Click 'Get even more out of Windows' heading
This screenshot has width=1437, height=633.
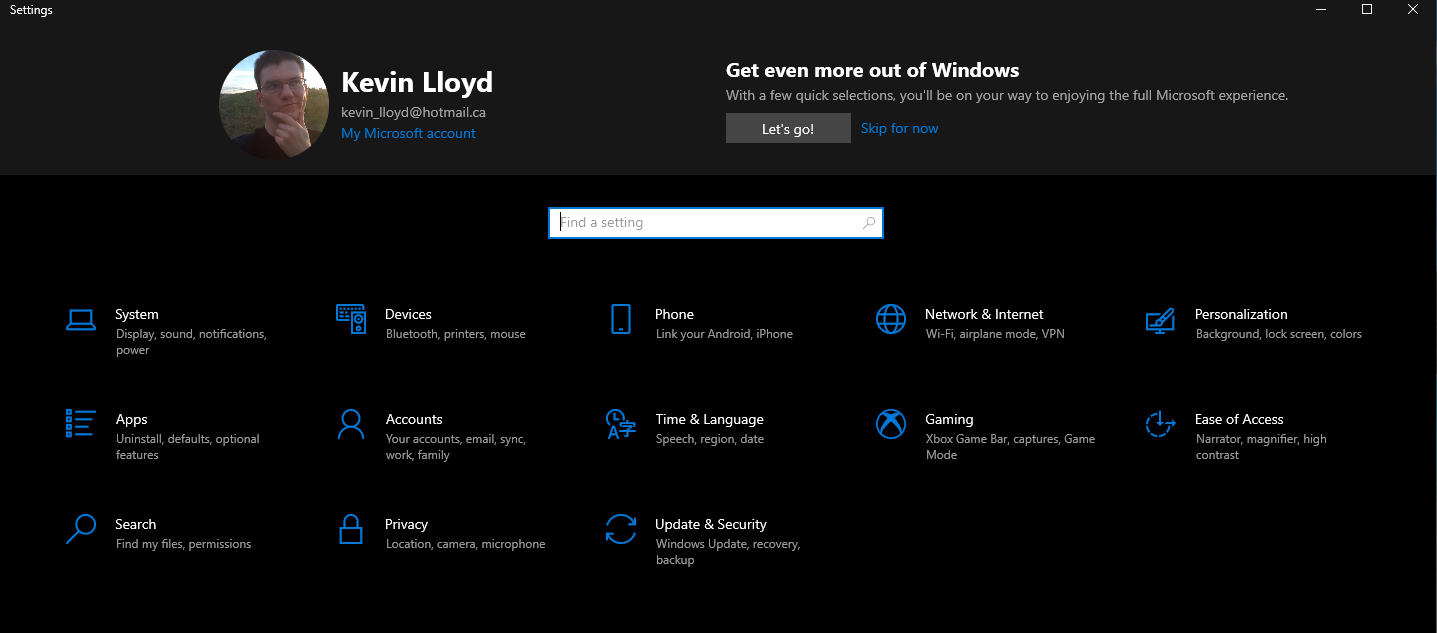tap(872, 70)
